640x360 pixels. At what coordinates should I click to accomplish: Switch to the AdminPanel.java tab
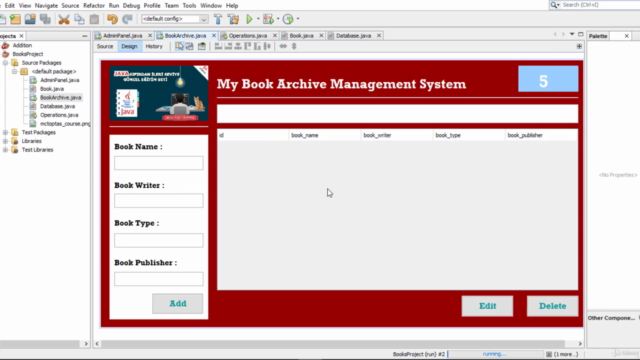tap(122, 36)
